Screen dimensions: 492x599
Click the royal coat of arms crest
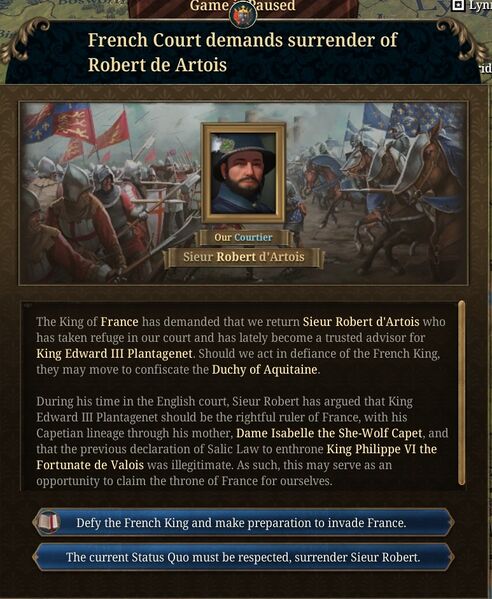pyautogui.click(x=243, y=14)
